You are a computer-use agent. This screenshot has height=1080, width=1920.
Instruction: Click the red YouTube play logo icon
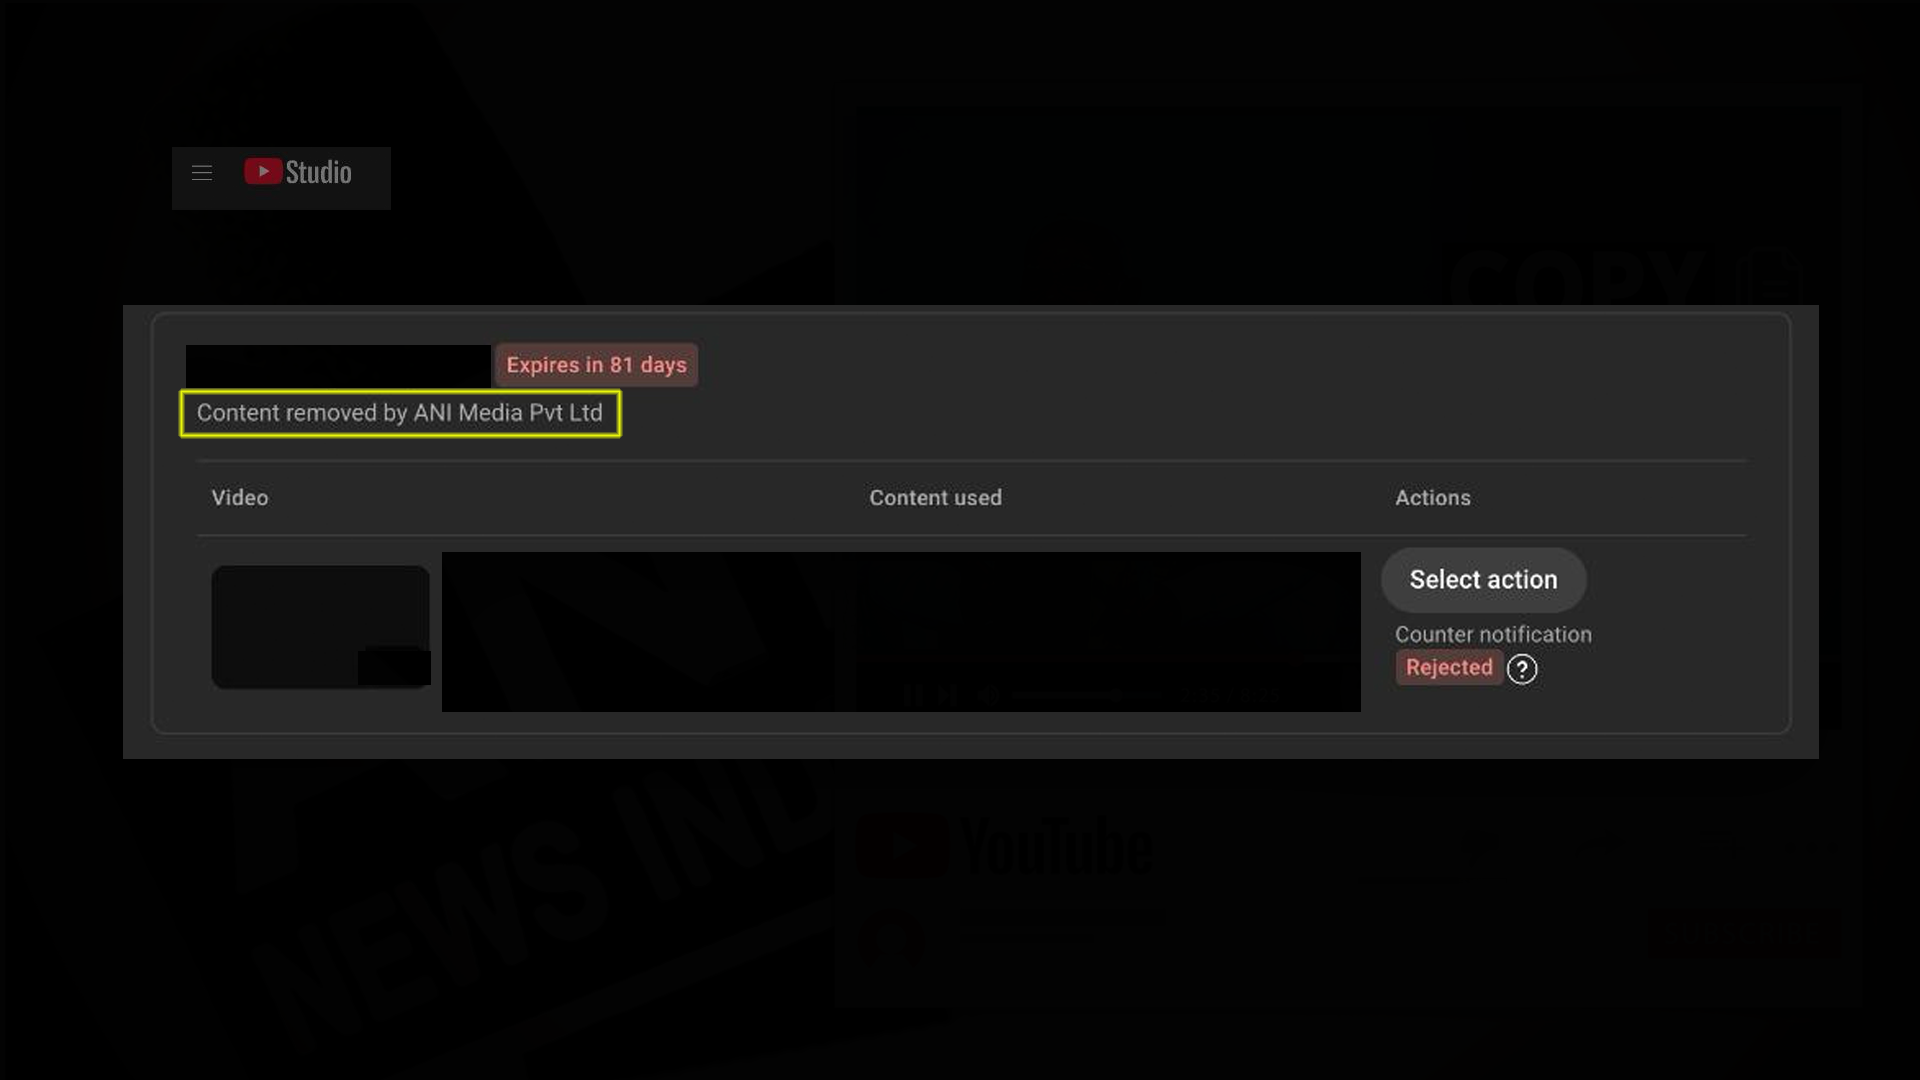pyautogui.click(x=263, y=172)
